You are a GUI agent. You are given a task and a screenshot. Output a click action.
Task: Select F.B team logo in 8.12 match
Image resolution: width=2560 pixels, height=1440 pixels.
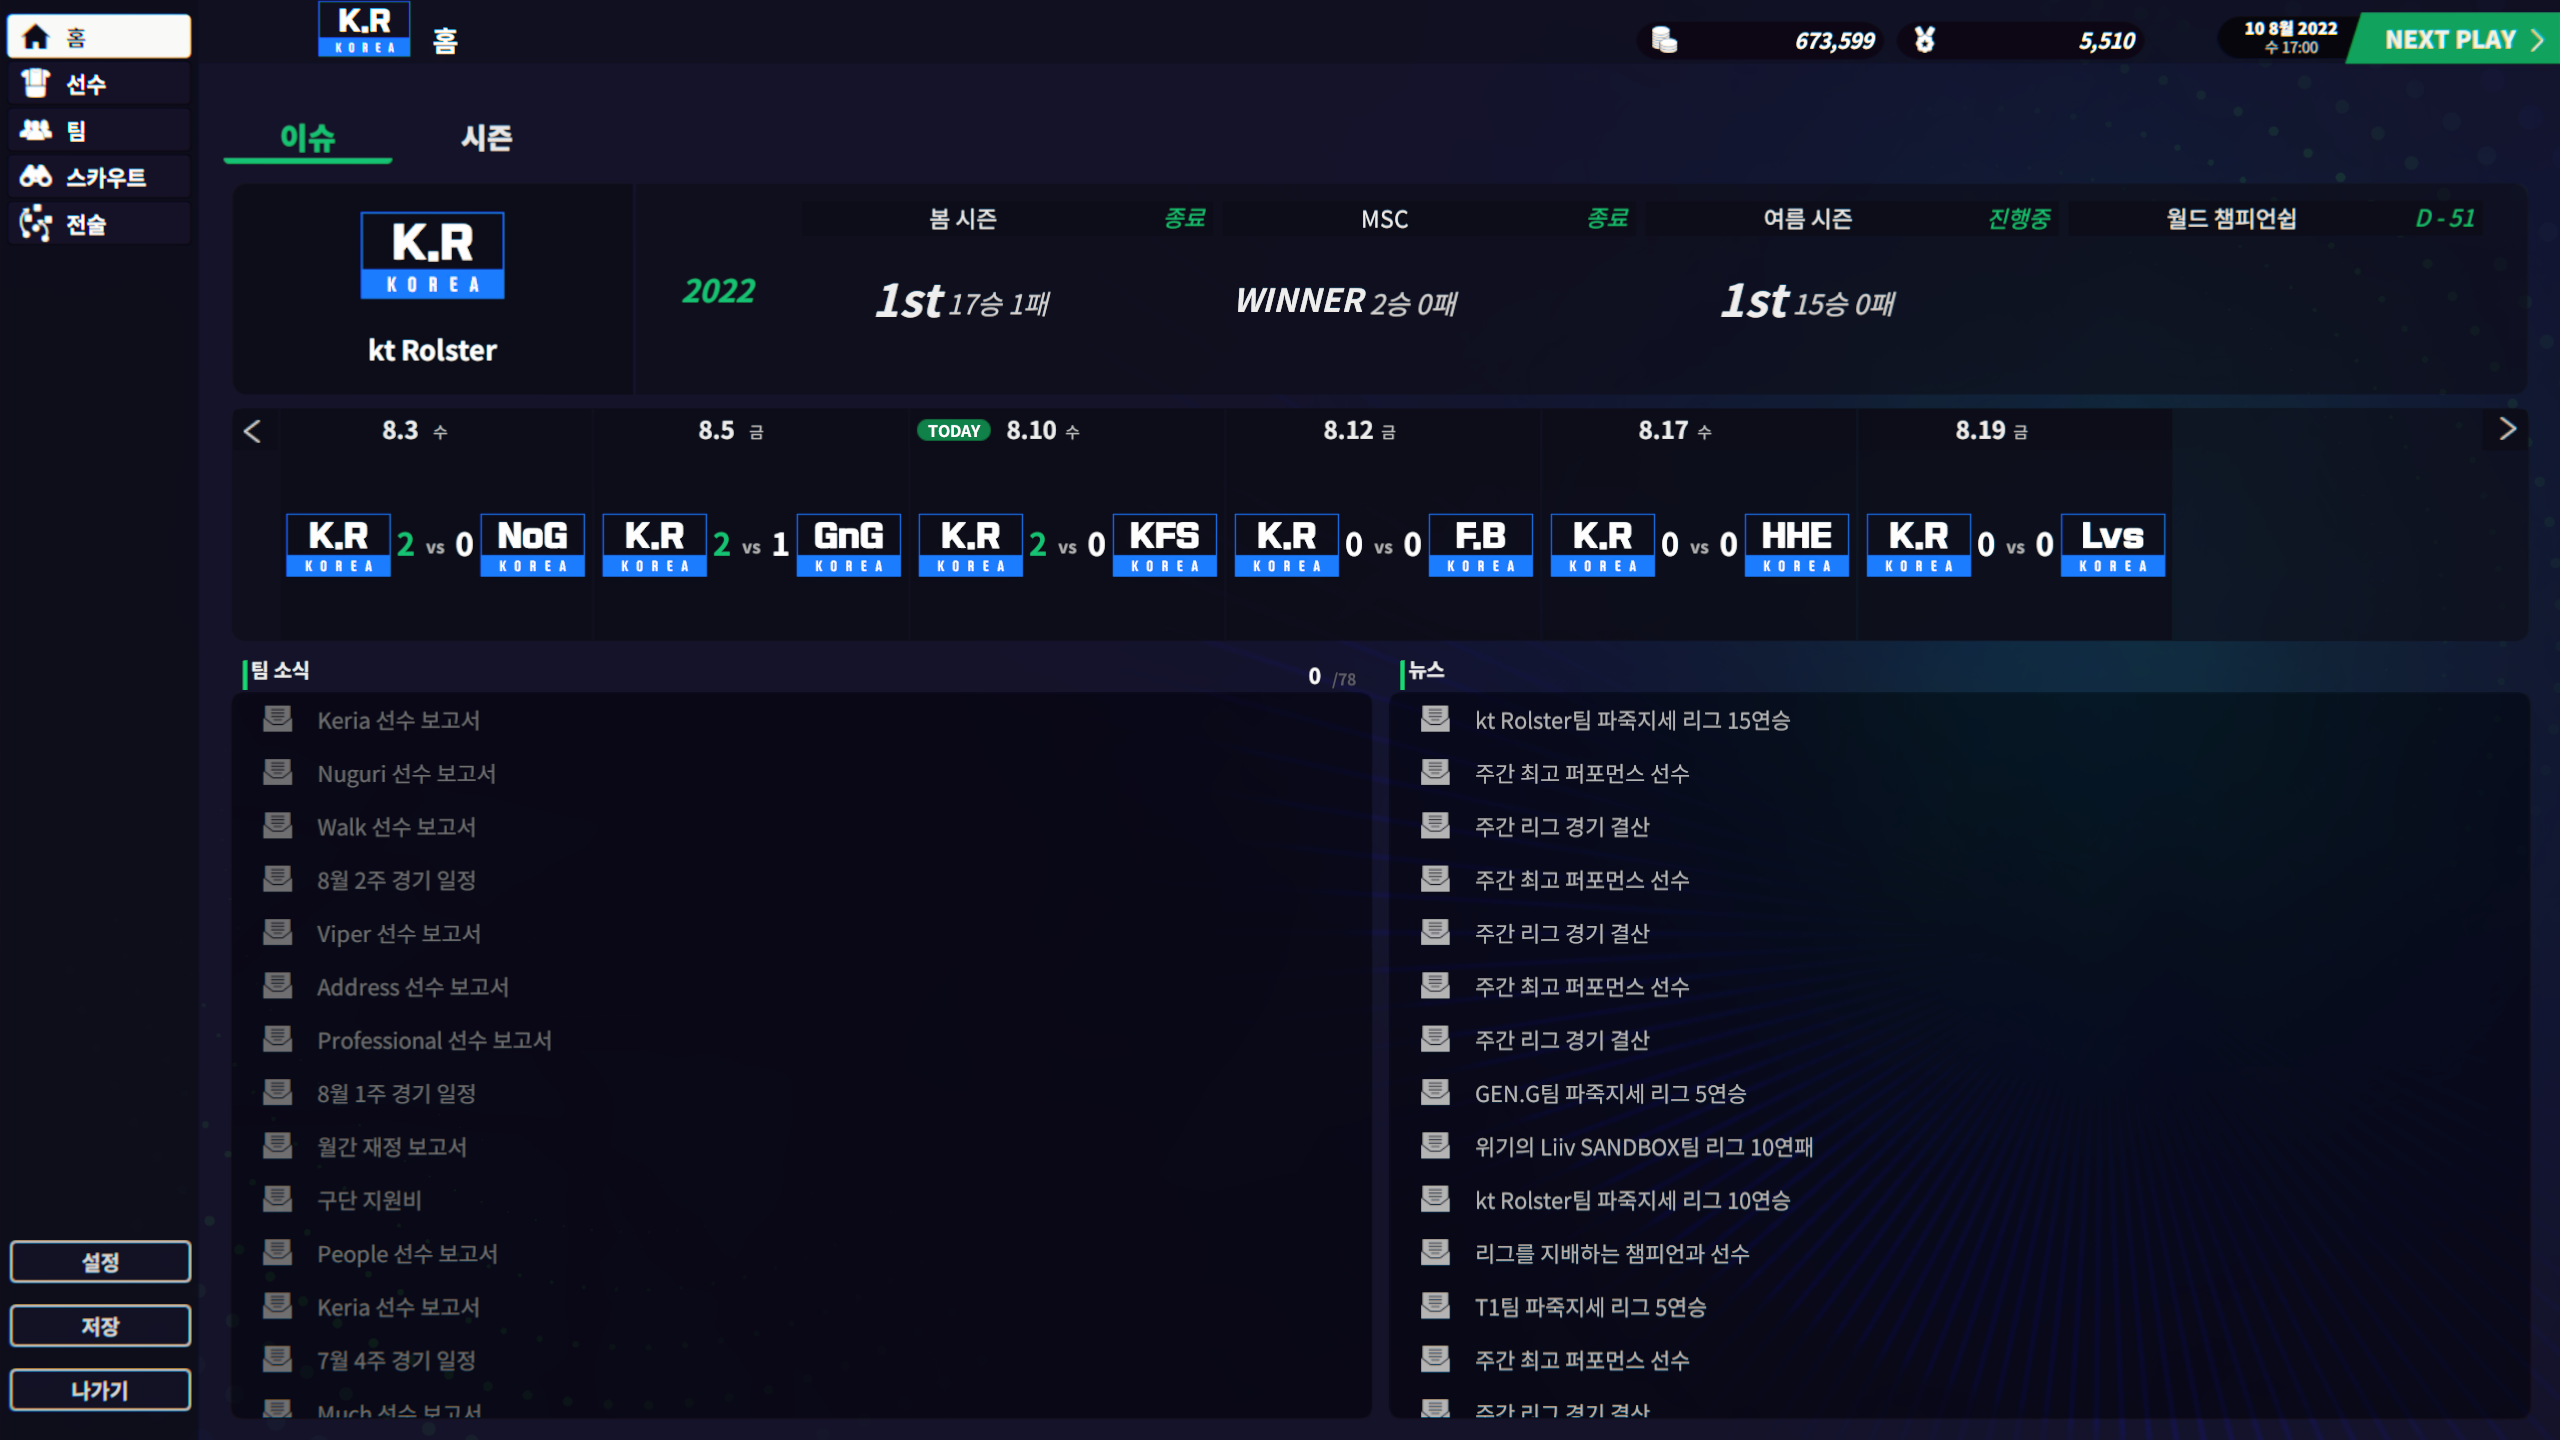[x=1481, y=545]
